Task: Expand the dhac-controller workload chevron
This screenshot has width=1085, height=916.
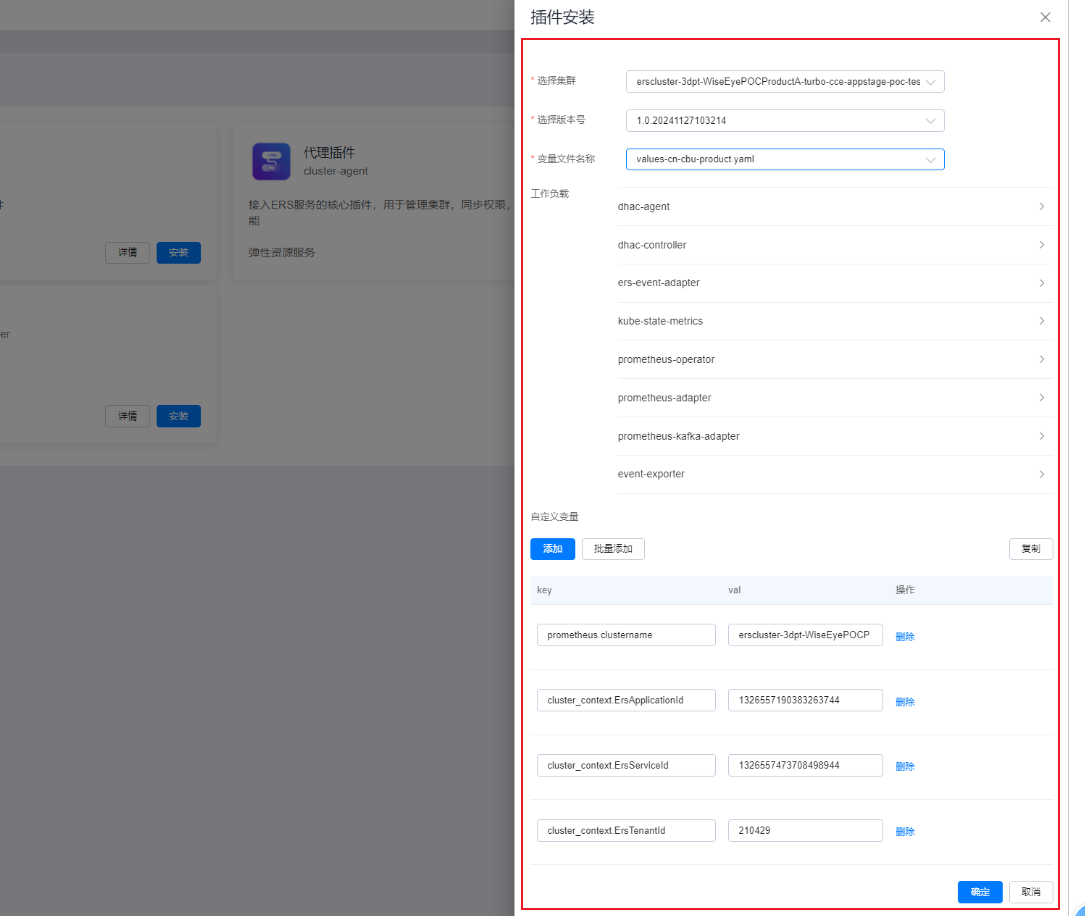Action: click(x=1041, y=245)
